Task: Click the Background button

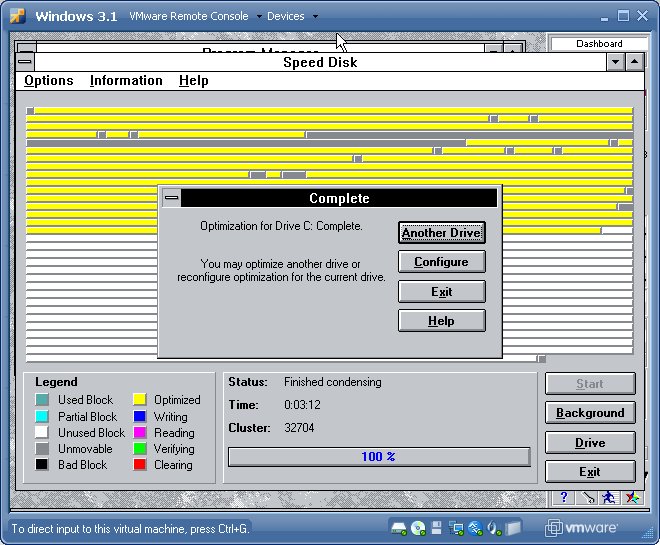Action: pyautogui.click(x=590, y=413)
